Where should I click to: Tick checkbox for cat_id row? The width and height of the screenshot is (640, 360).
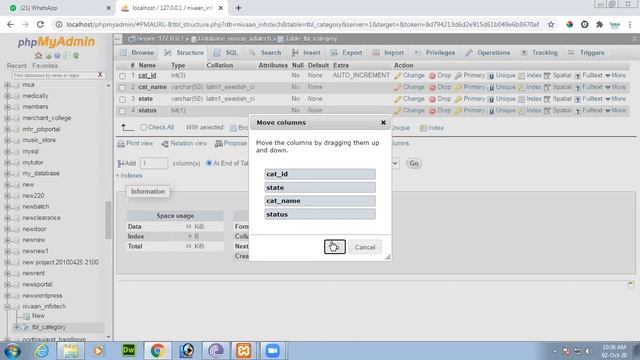point(122,76)
